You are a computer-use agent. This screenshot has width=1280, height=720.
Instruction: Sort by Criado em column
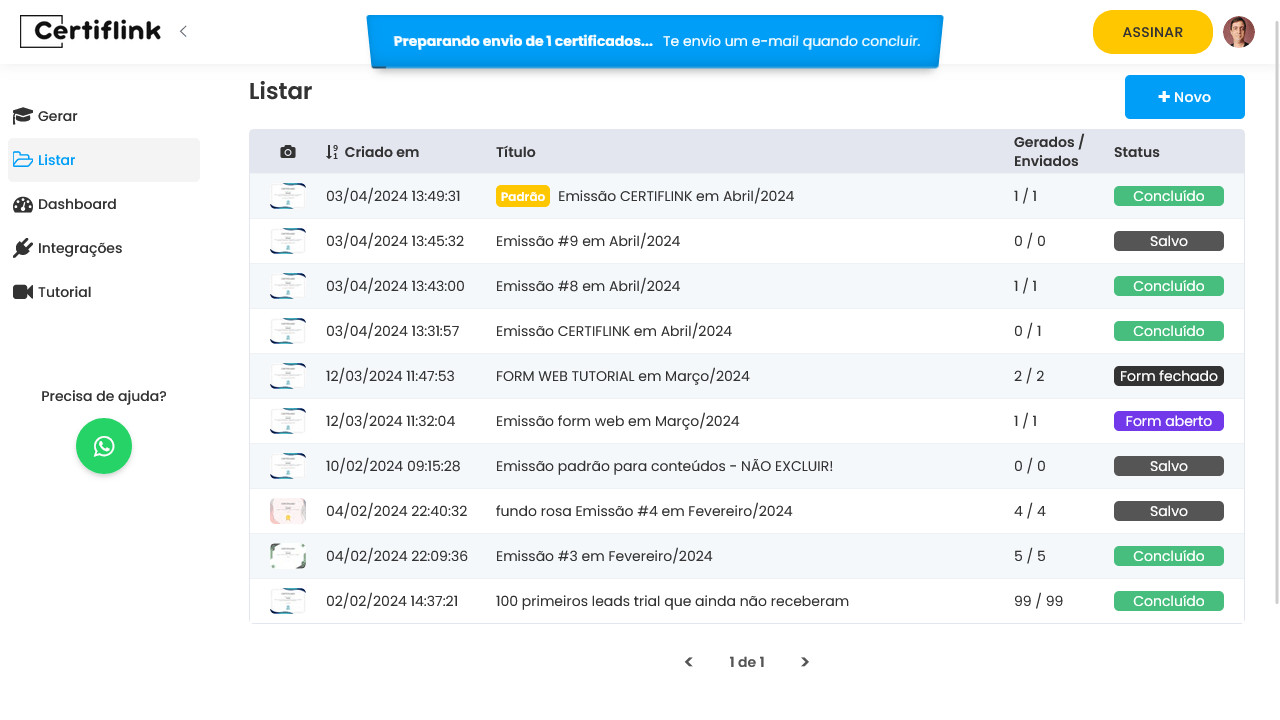(372, 152)
